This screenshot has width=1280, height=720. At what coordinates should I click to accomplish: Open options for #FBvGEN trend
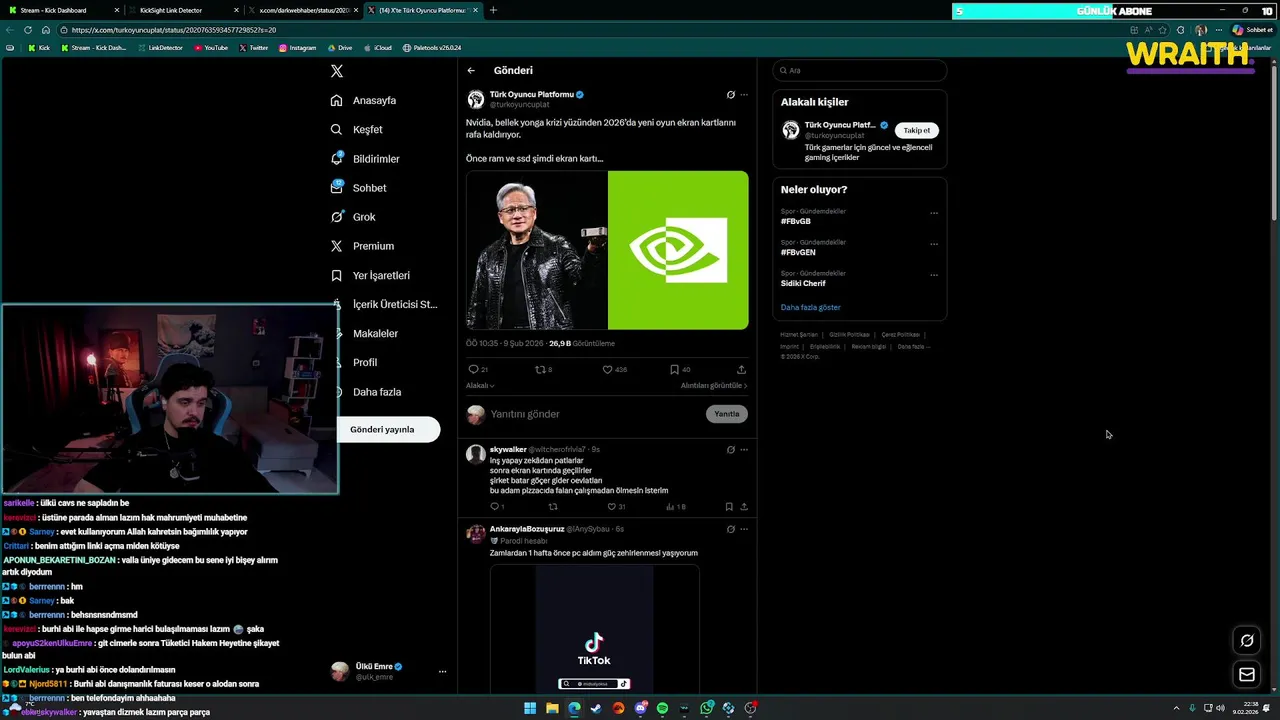click(x=934, y=244)
